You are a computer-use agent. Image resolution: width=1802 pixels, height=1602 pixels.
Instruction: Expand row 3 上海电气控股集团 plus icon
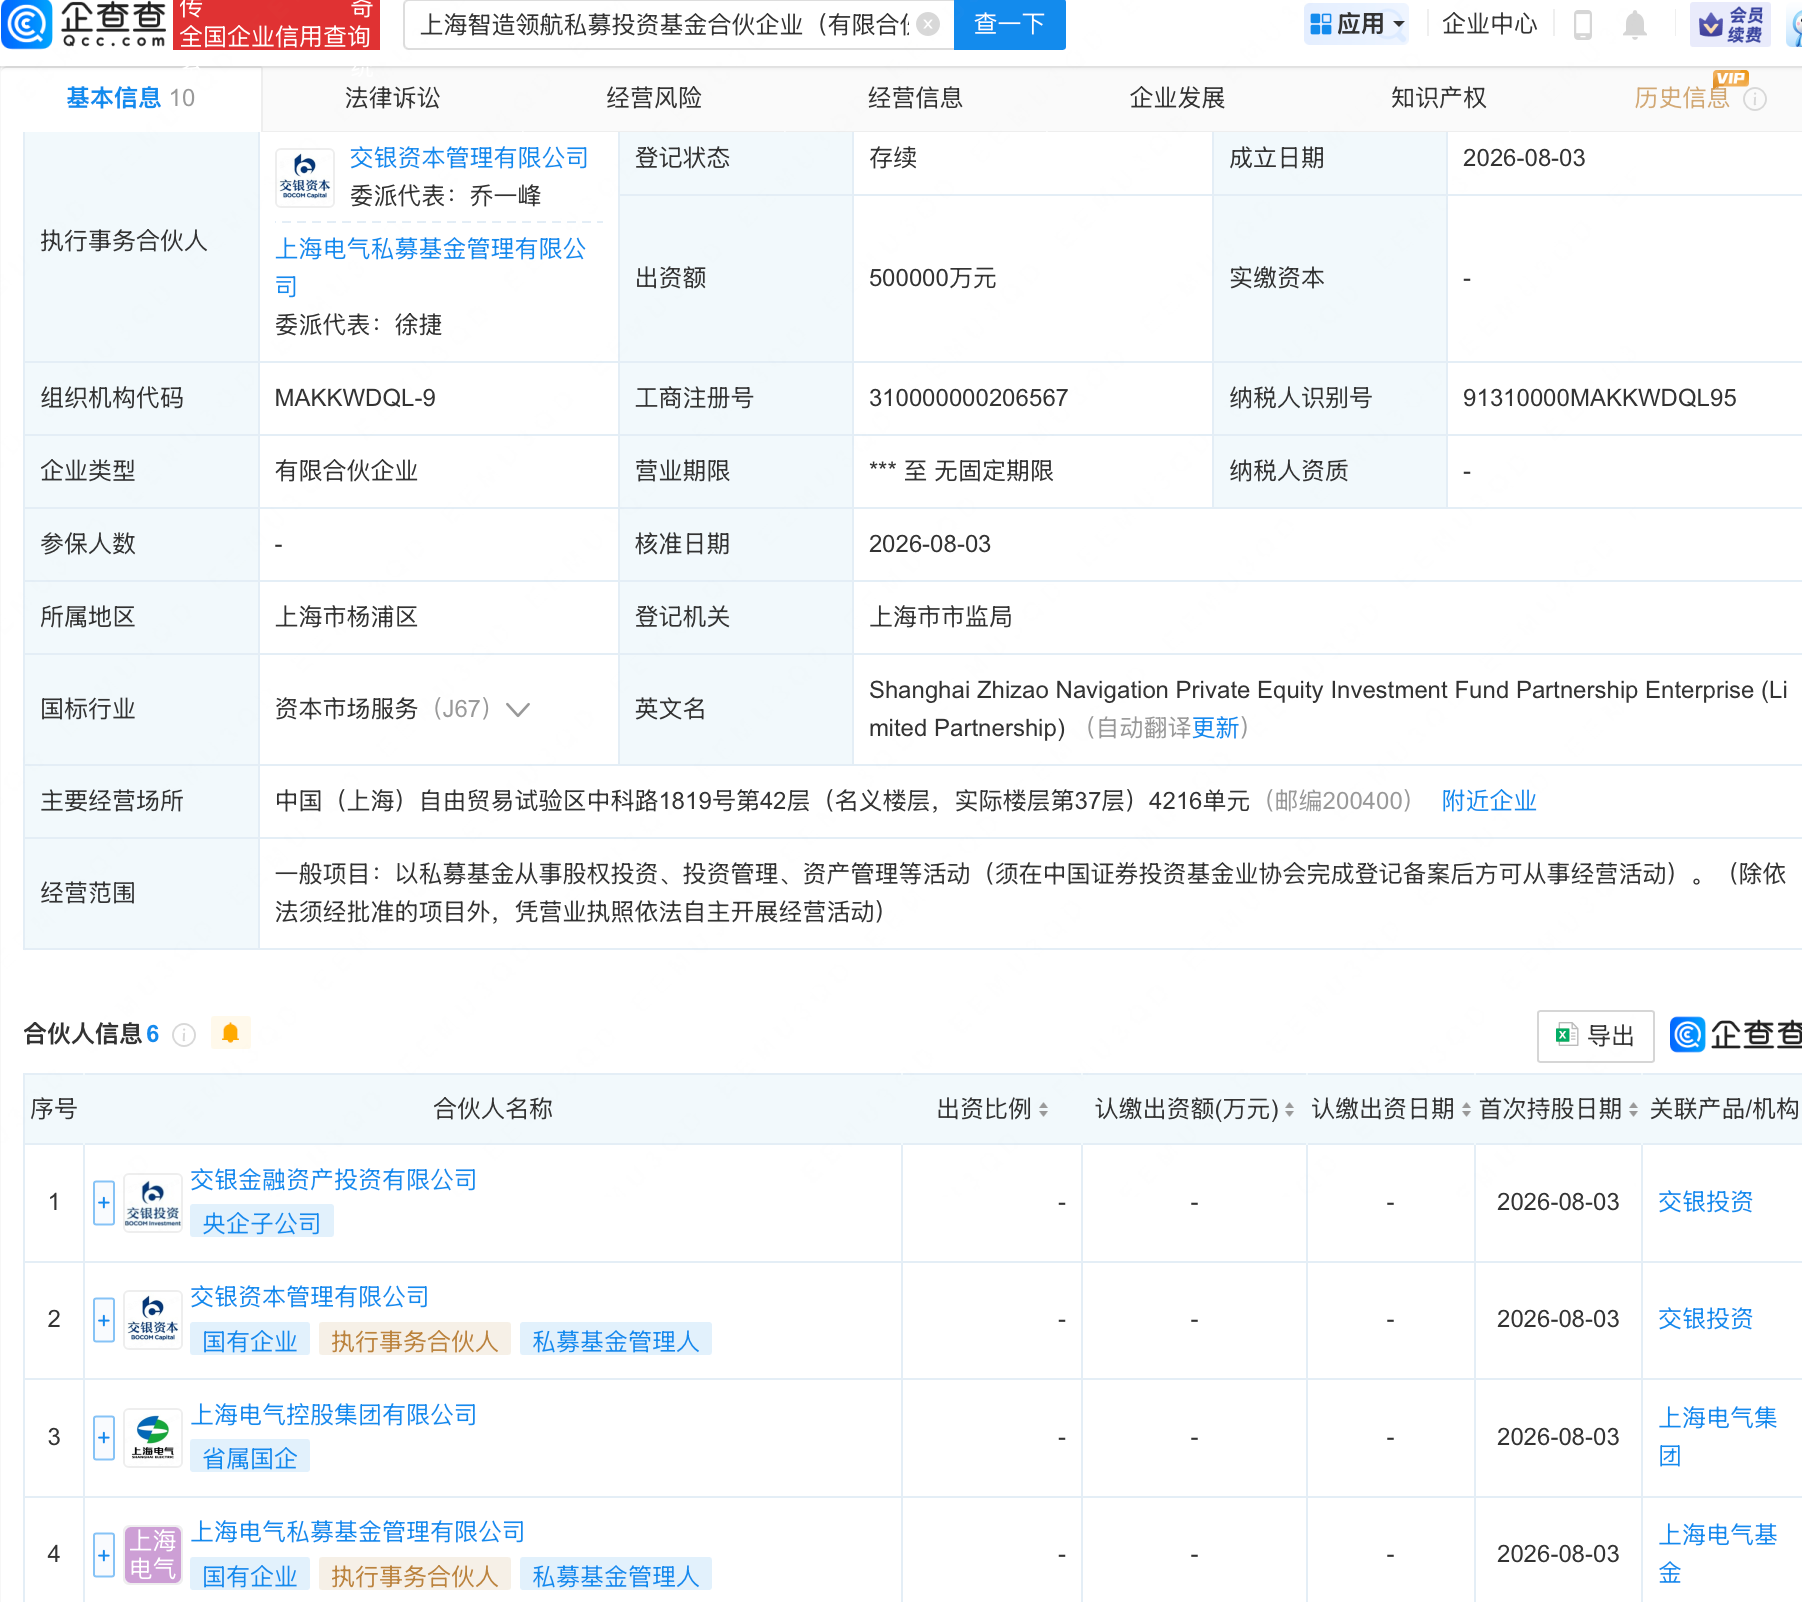point(104,1438)
